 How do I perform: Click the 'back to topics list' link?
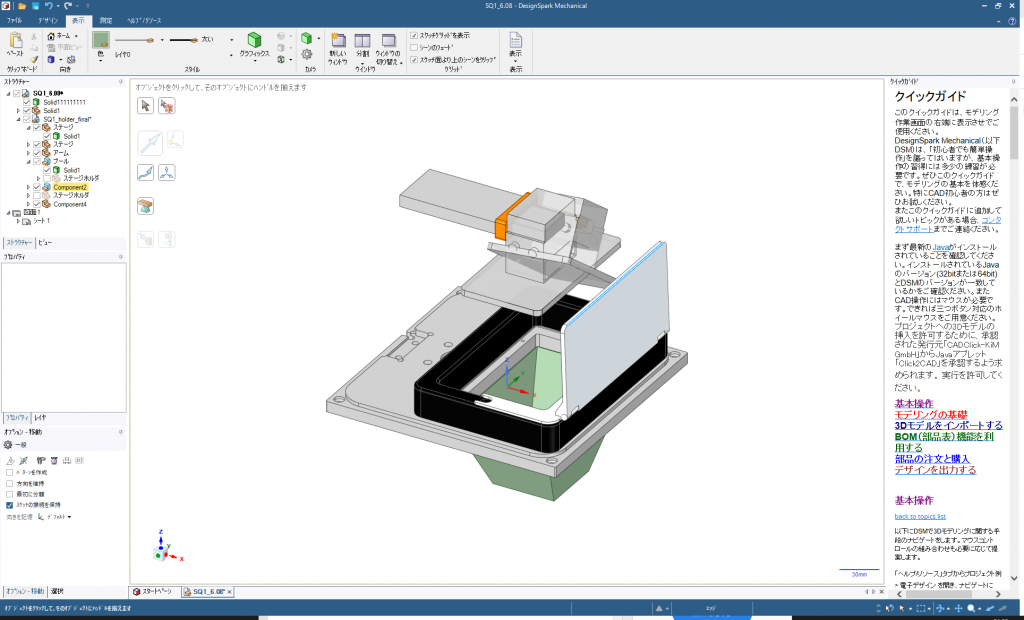(919, 516)
